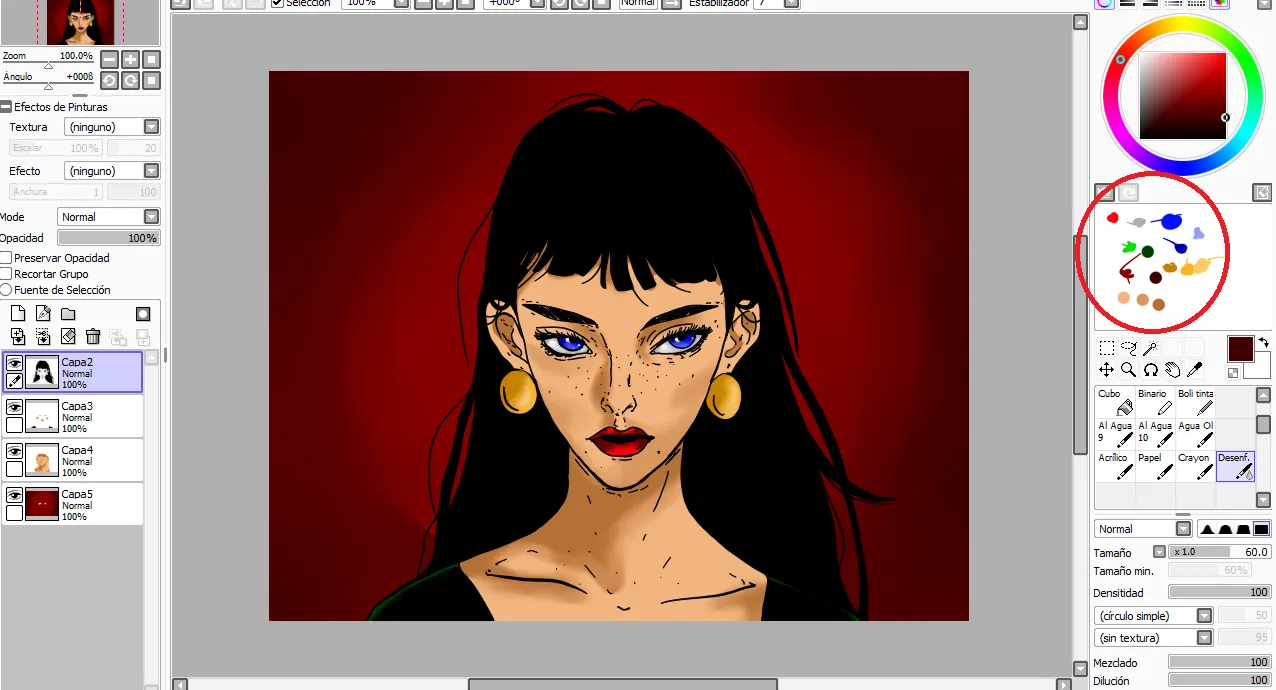Viewport: 1276px width, 690px height.
Task: Toggle the link box under Capa3 eye
Action: click(15, 425)
